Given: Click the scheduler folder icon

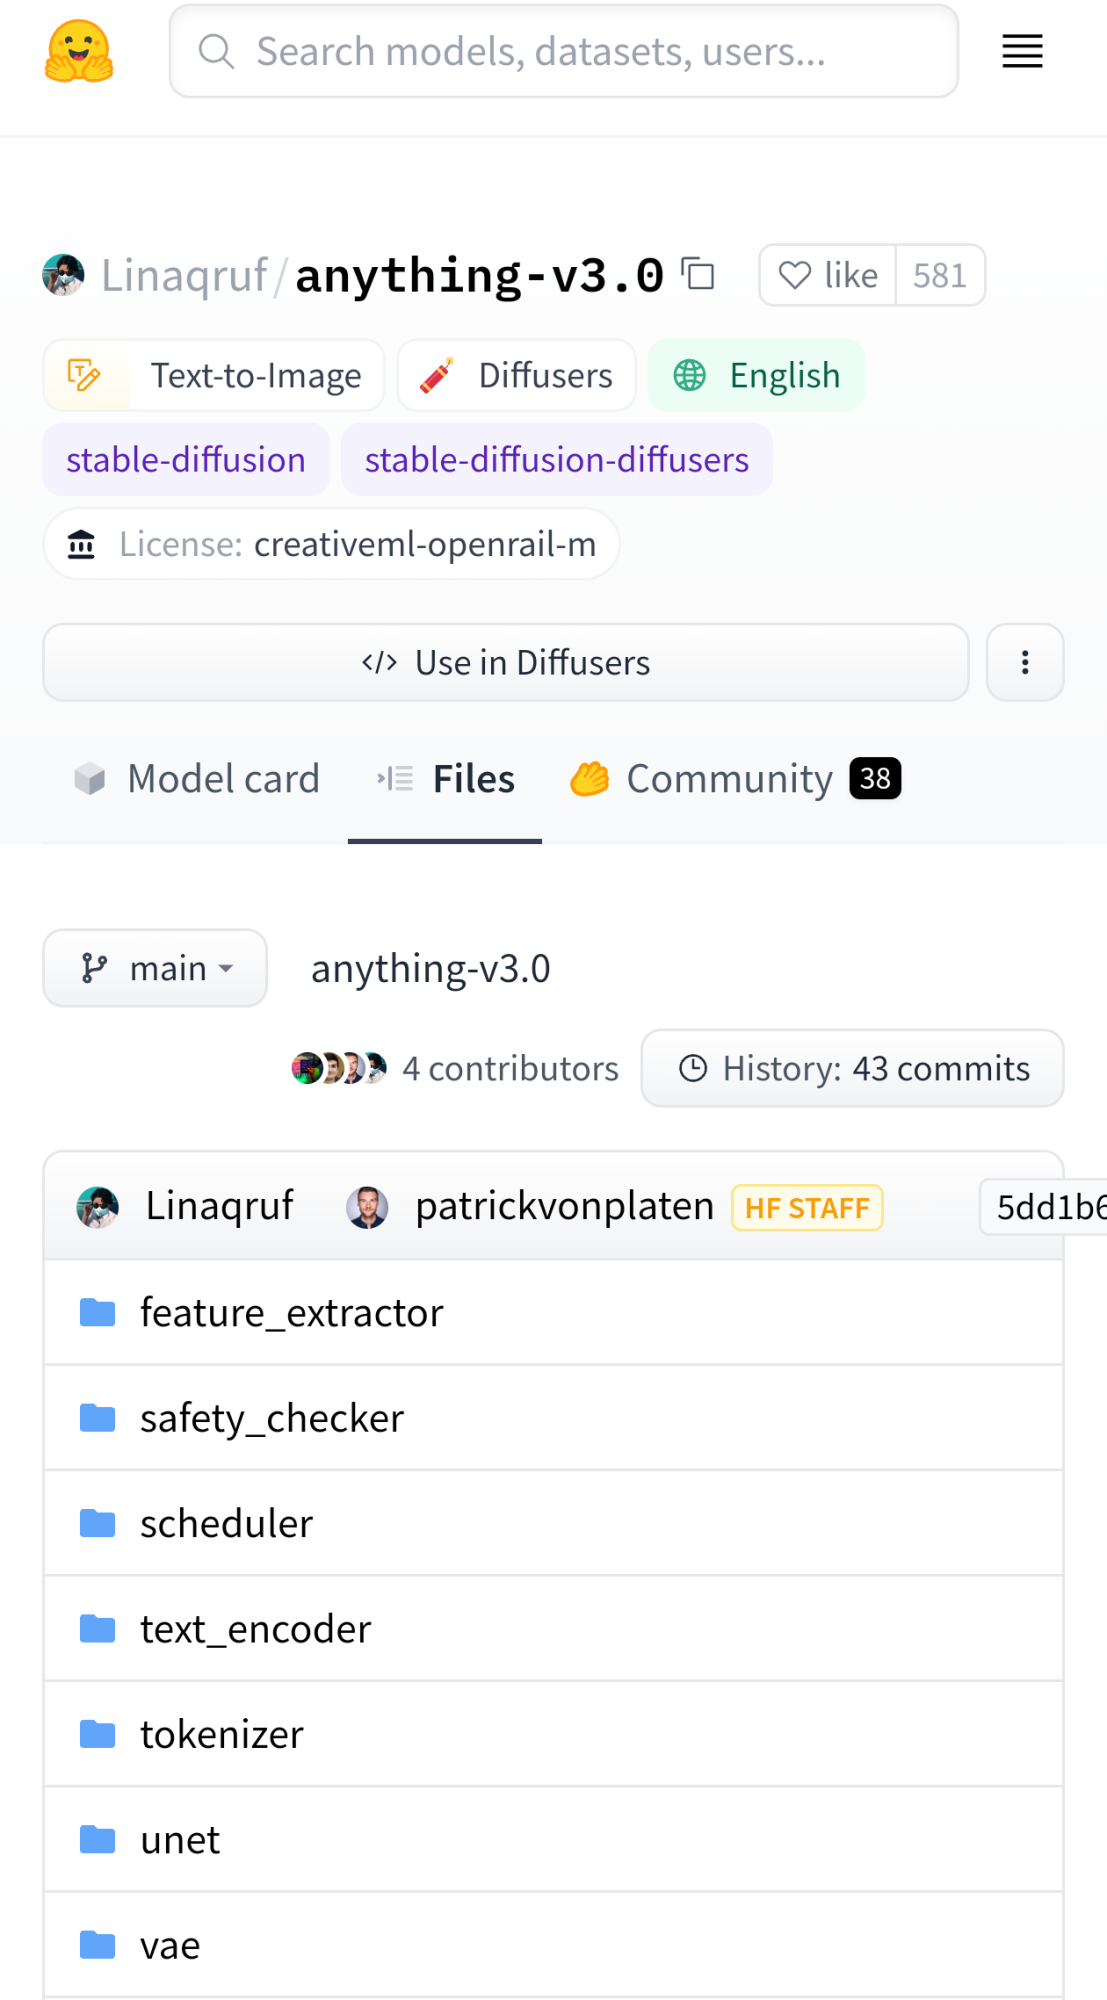Looking at the screenshot, I should [98, 1523].
